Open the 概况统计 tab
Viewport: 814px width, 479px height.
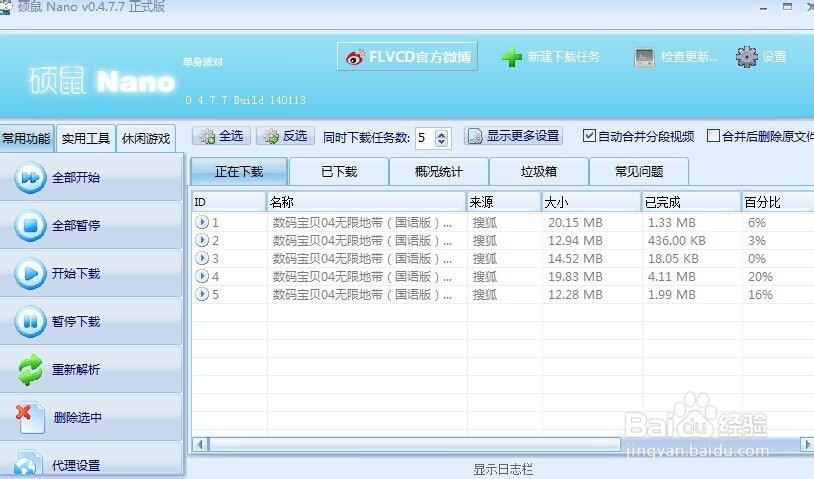point(439,172)
